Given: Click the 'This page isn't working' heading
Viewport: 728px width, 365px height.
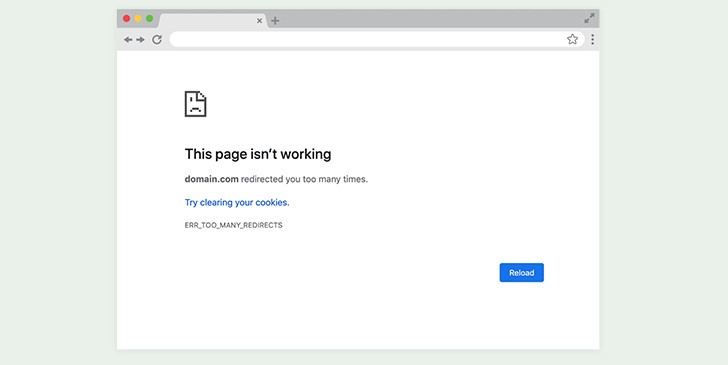Looking at the screenshot, I should pos(258,154).
